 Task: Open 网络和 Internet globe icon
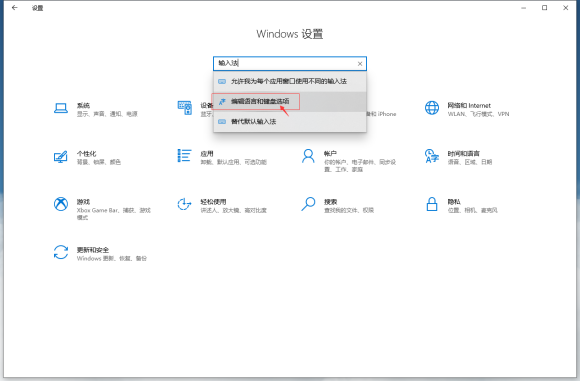[432, 108]
